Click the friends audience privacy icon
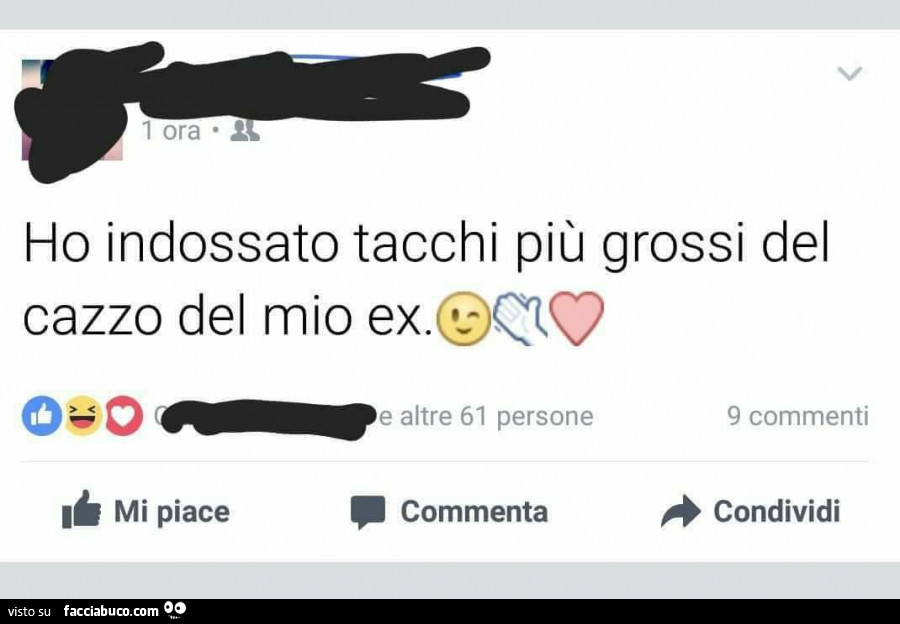 click(245, 131)
